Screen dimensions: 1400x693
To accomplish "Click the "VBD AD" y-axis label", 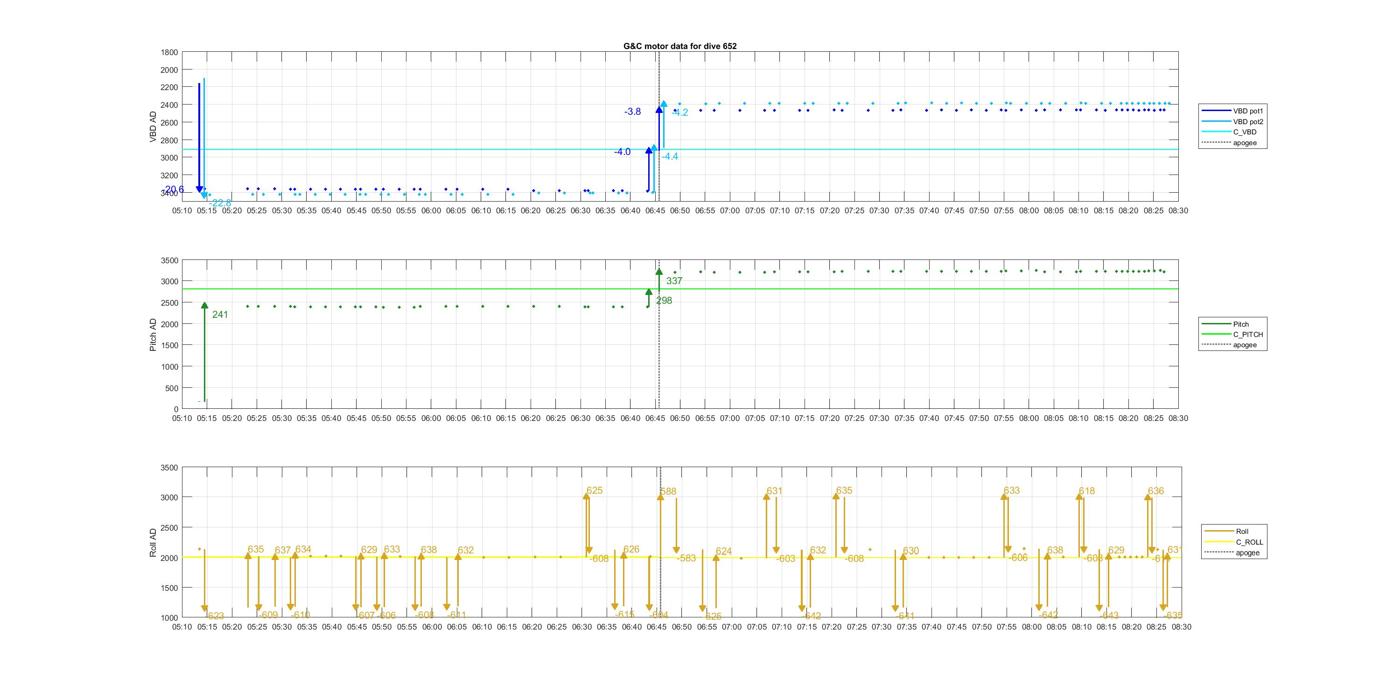I will pos(153,126).
